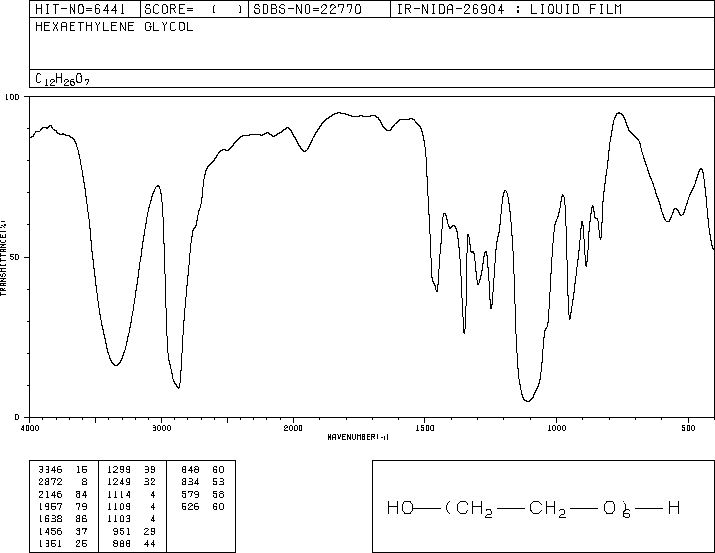715x553 pixels.
Task: Click the 3346 cm-1 O-H peak minimum
Action: (x=116, y=365)
